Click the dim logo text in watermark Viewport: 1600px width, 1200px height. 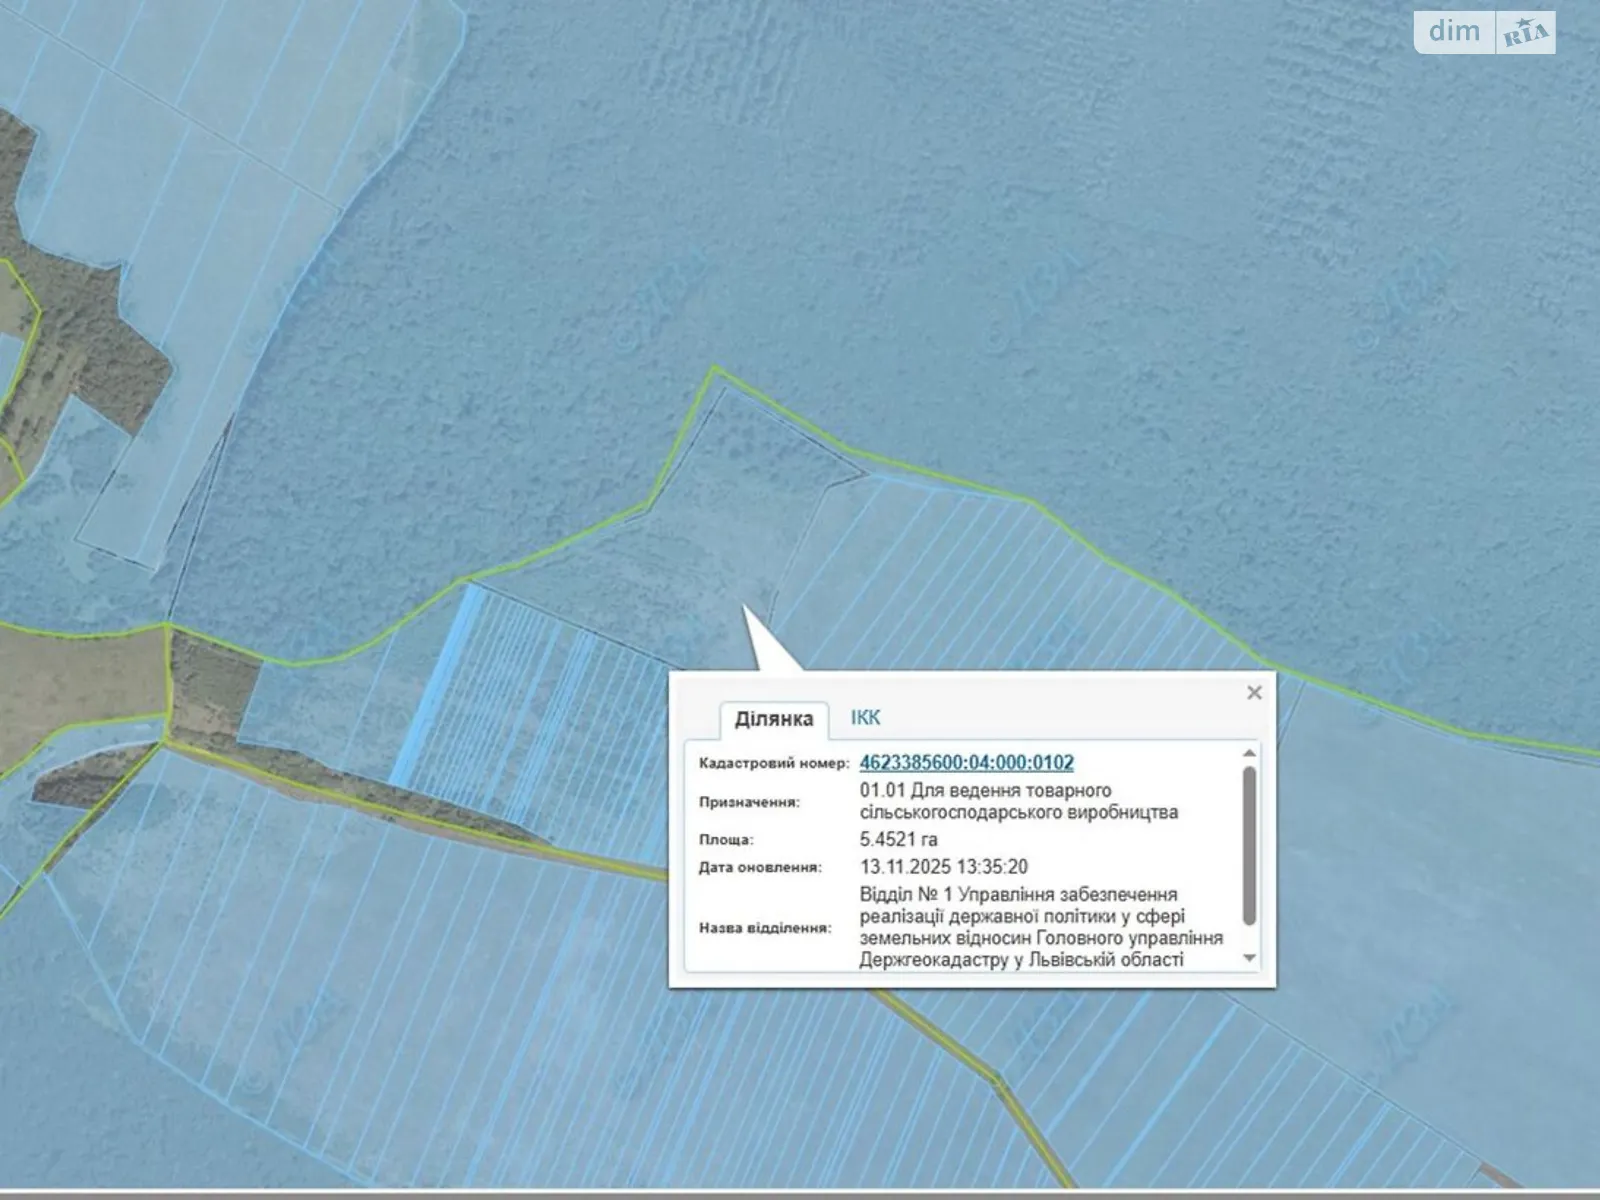(x=1454, y=32)
